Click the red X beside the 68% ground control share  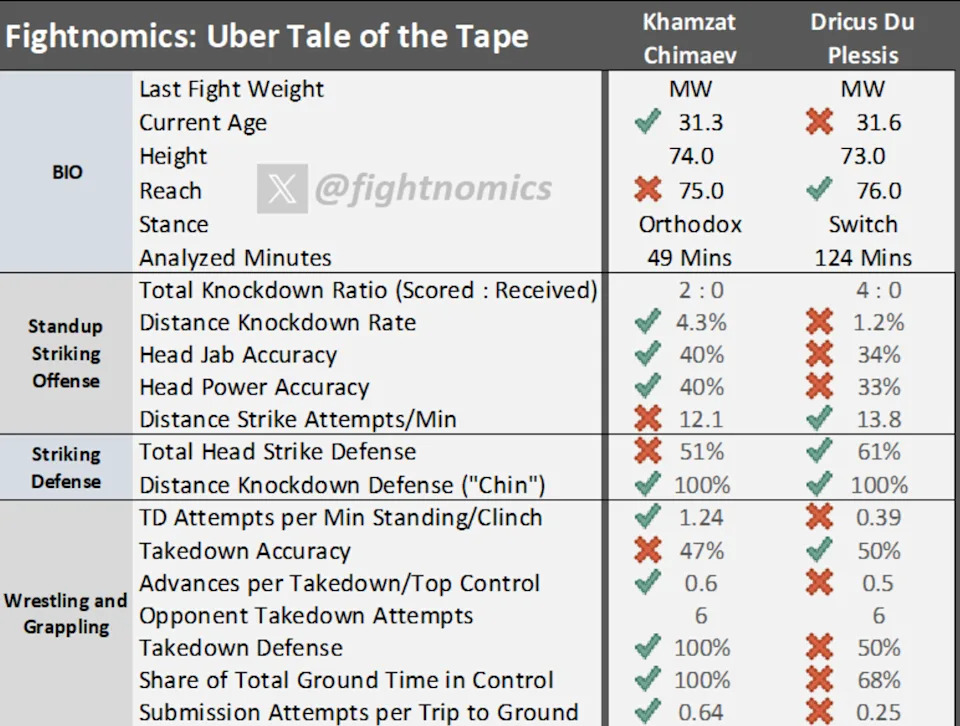[820, 680]
